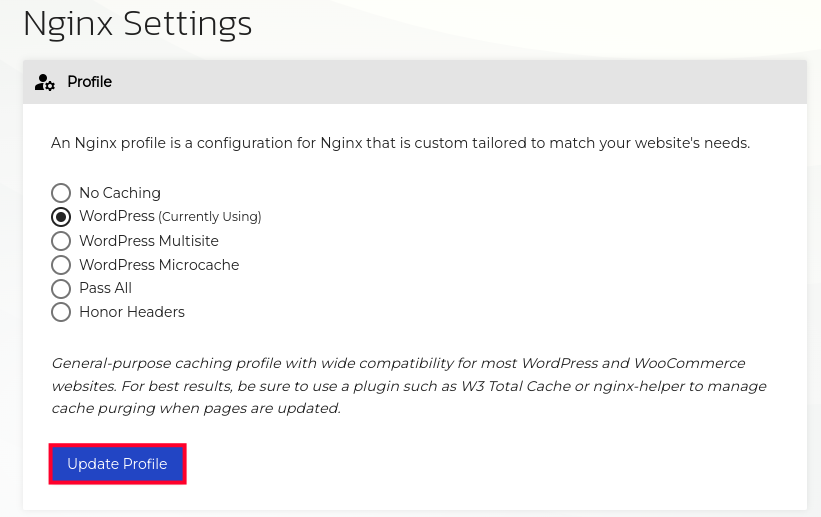The image size is (821, 517).
Task: Click the Profile section title text
Action: click(x=89, y=82)
